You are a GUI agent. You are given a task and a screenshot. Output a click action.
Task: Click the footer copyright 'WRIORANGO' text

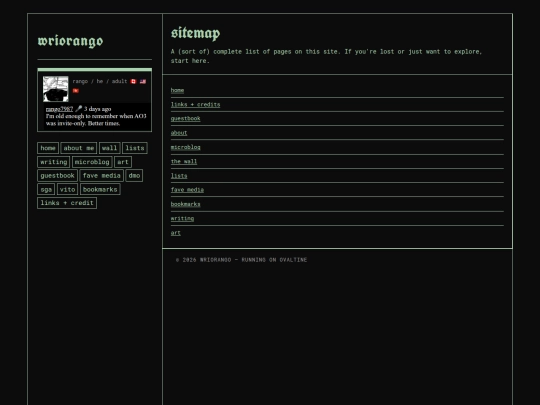click(x=216, y=260)
